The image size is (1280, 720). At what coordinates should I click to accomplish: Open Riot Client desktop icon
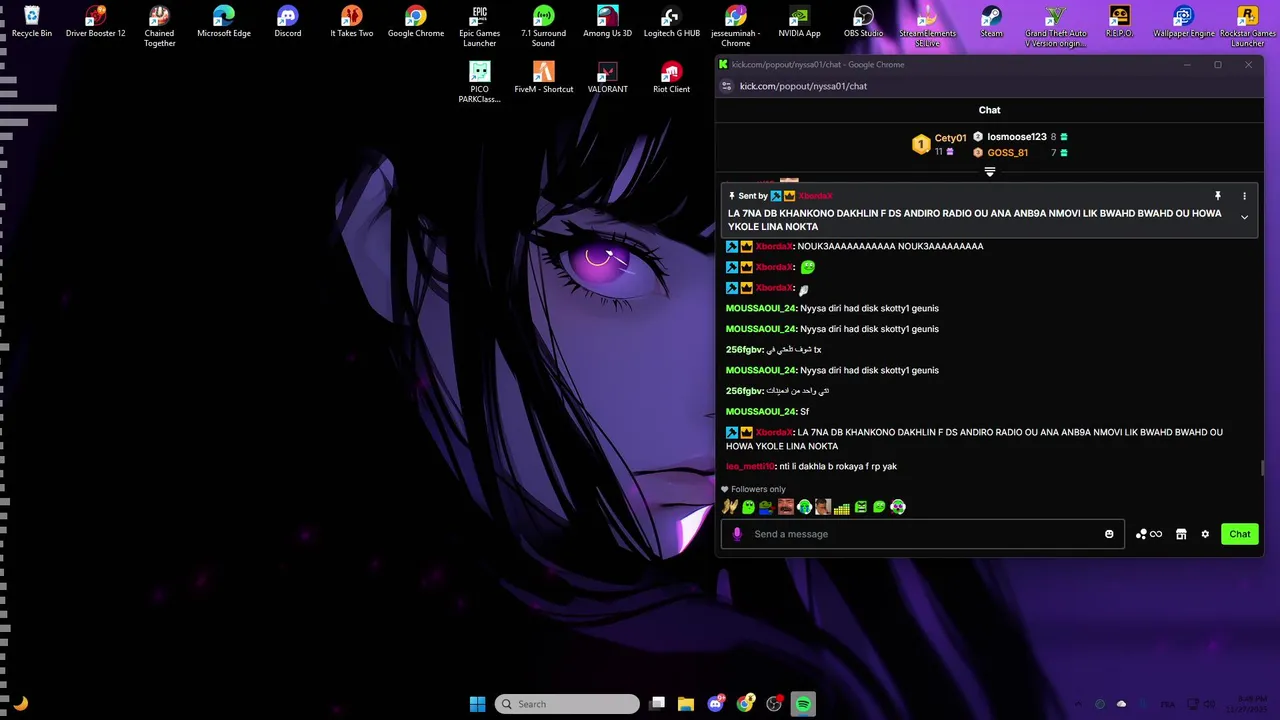pos(672,78)
